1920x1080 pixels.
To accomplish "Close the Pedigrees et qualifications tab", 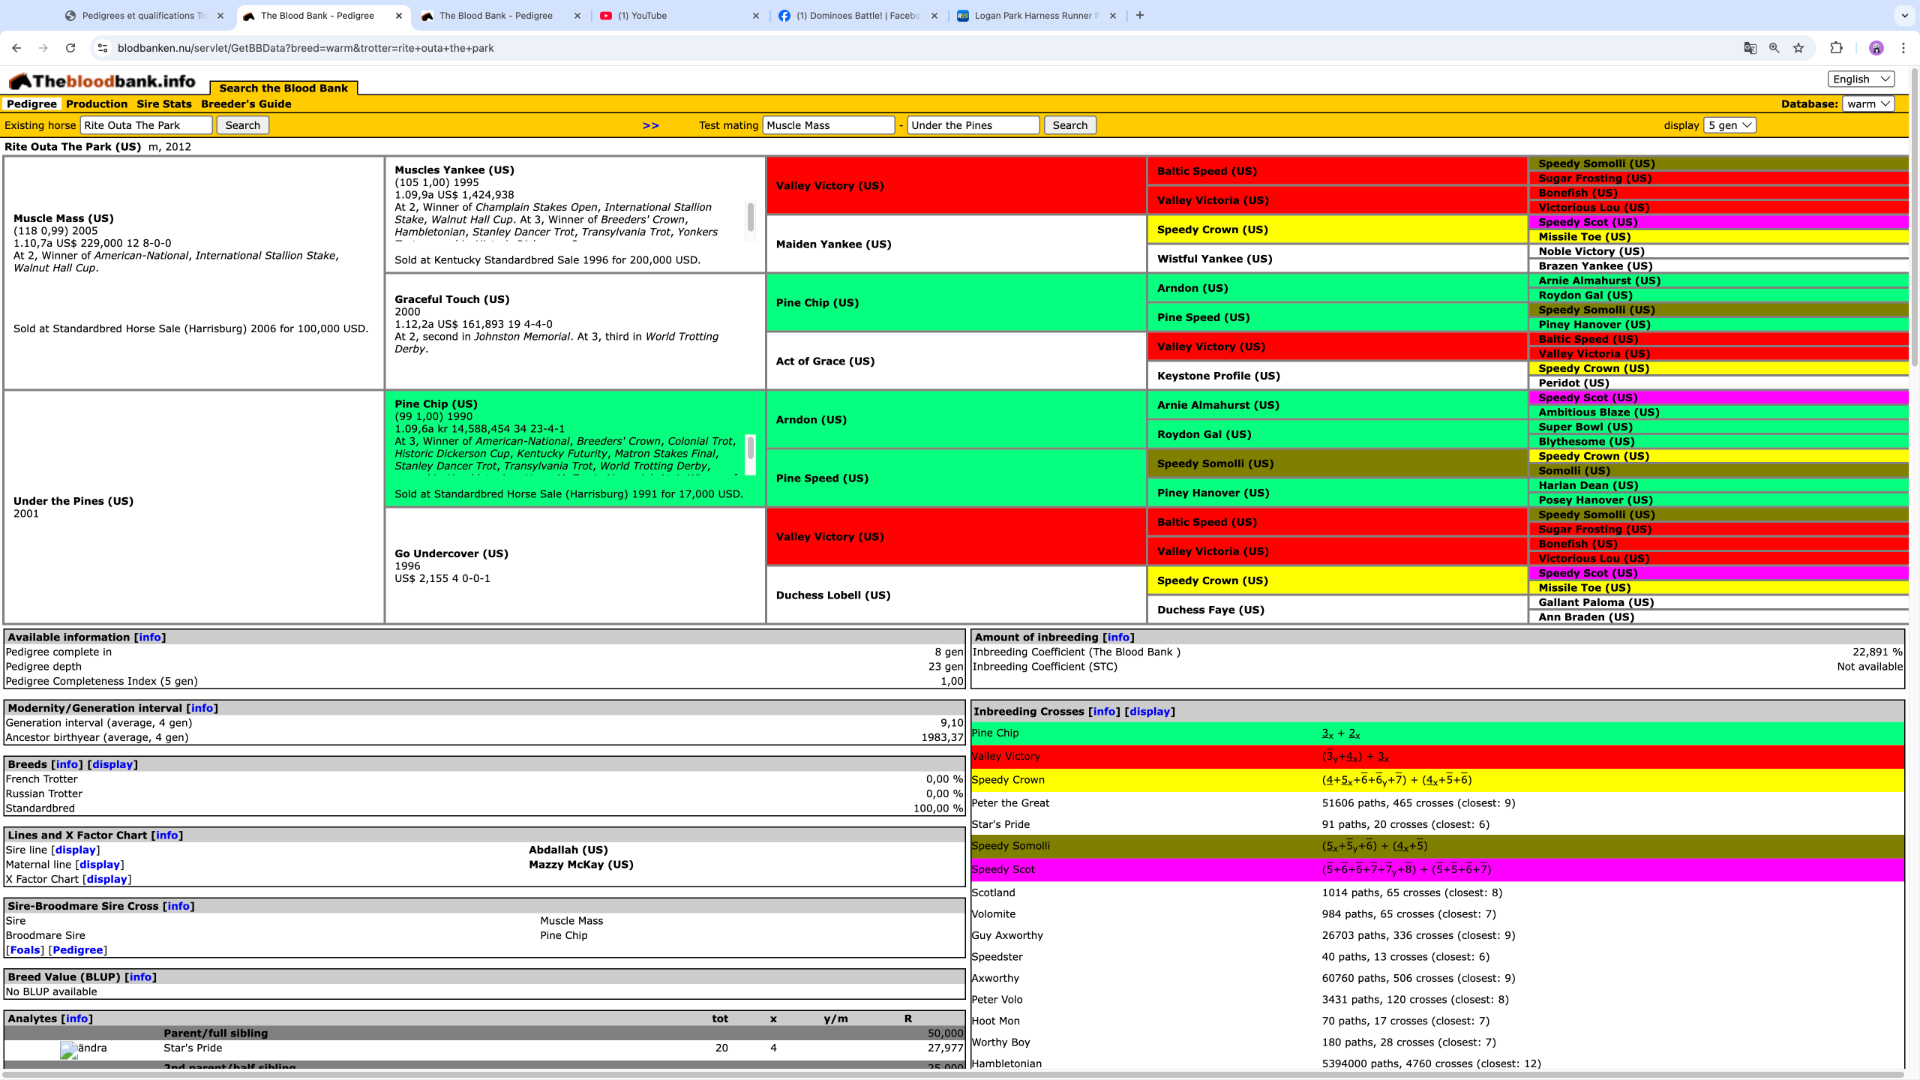I will [x=220, y=16].
